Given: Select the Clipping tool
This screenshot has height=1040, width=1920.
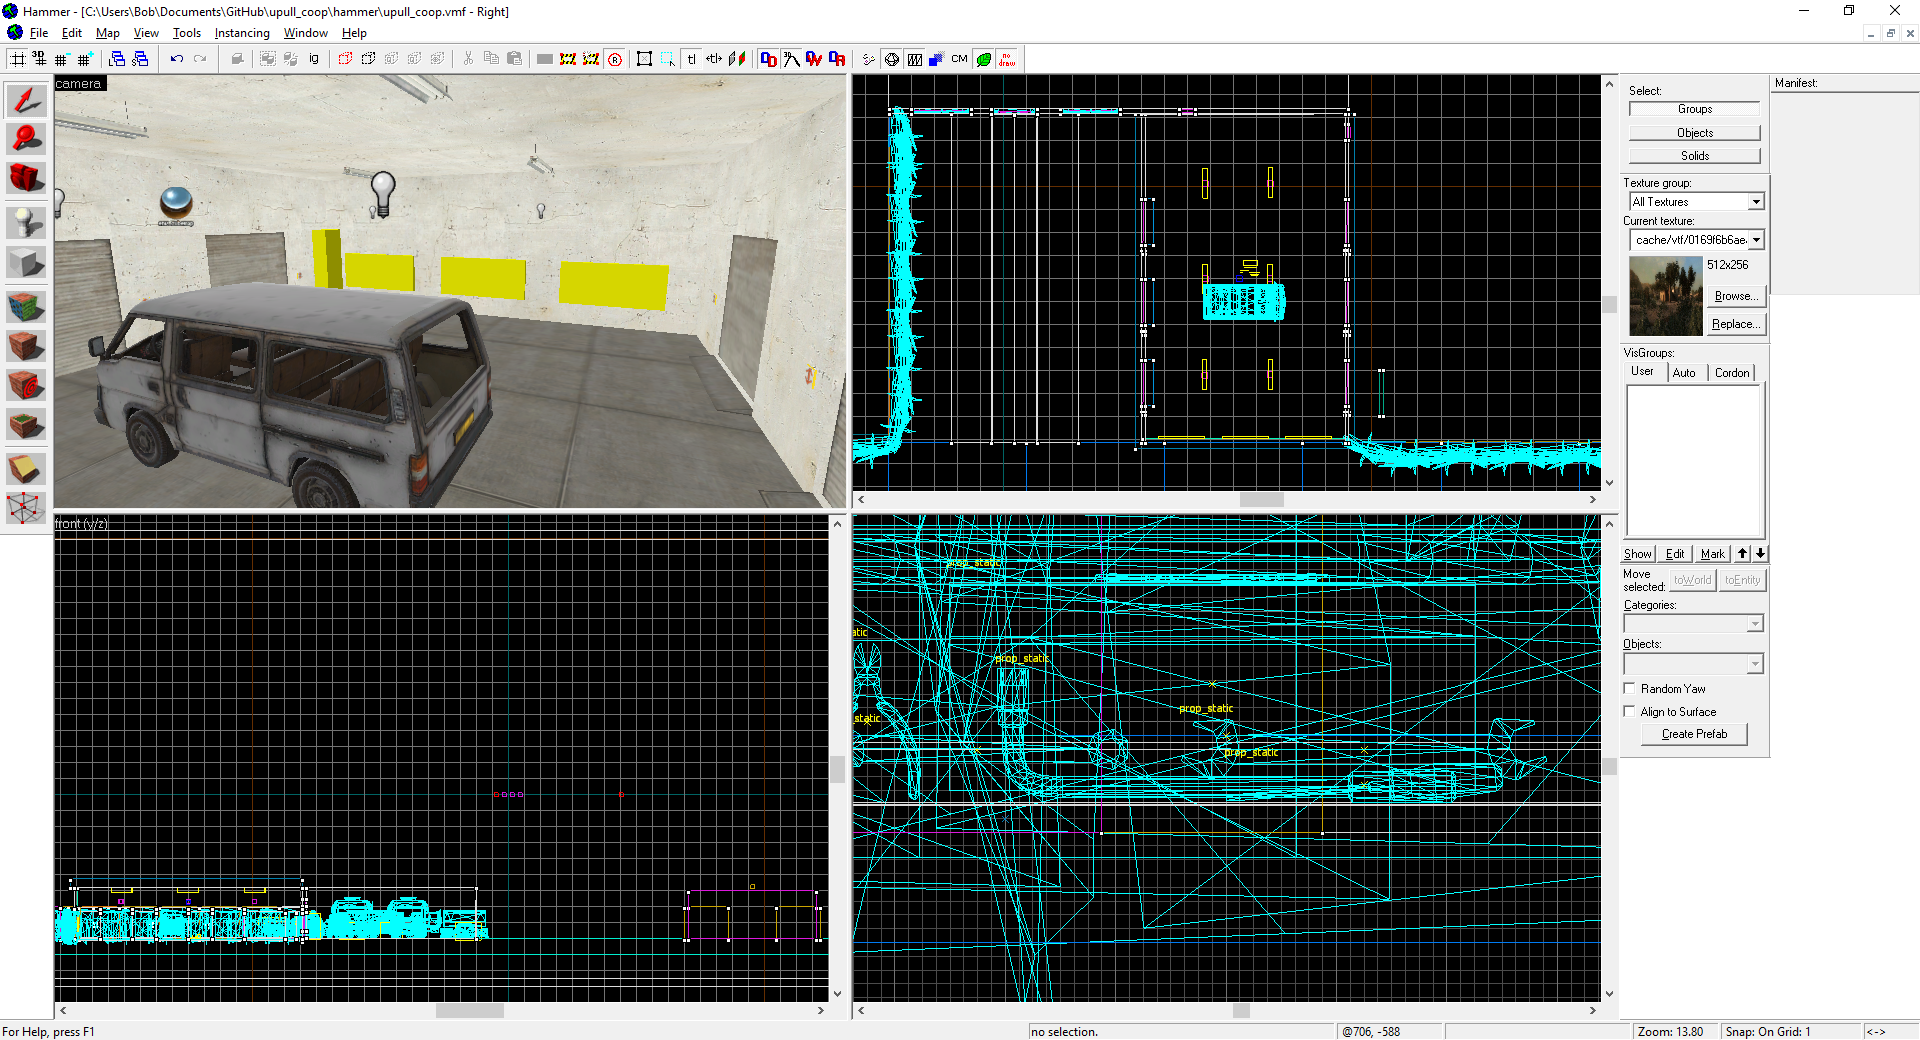Looking at the screenshot, I should click(x=26, y=468).
